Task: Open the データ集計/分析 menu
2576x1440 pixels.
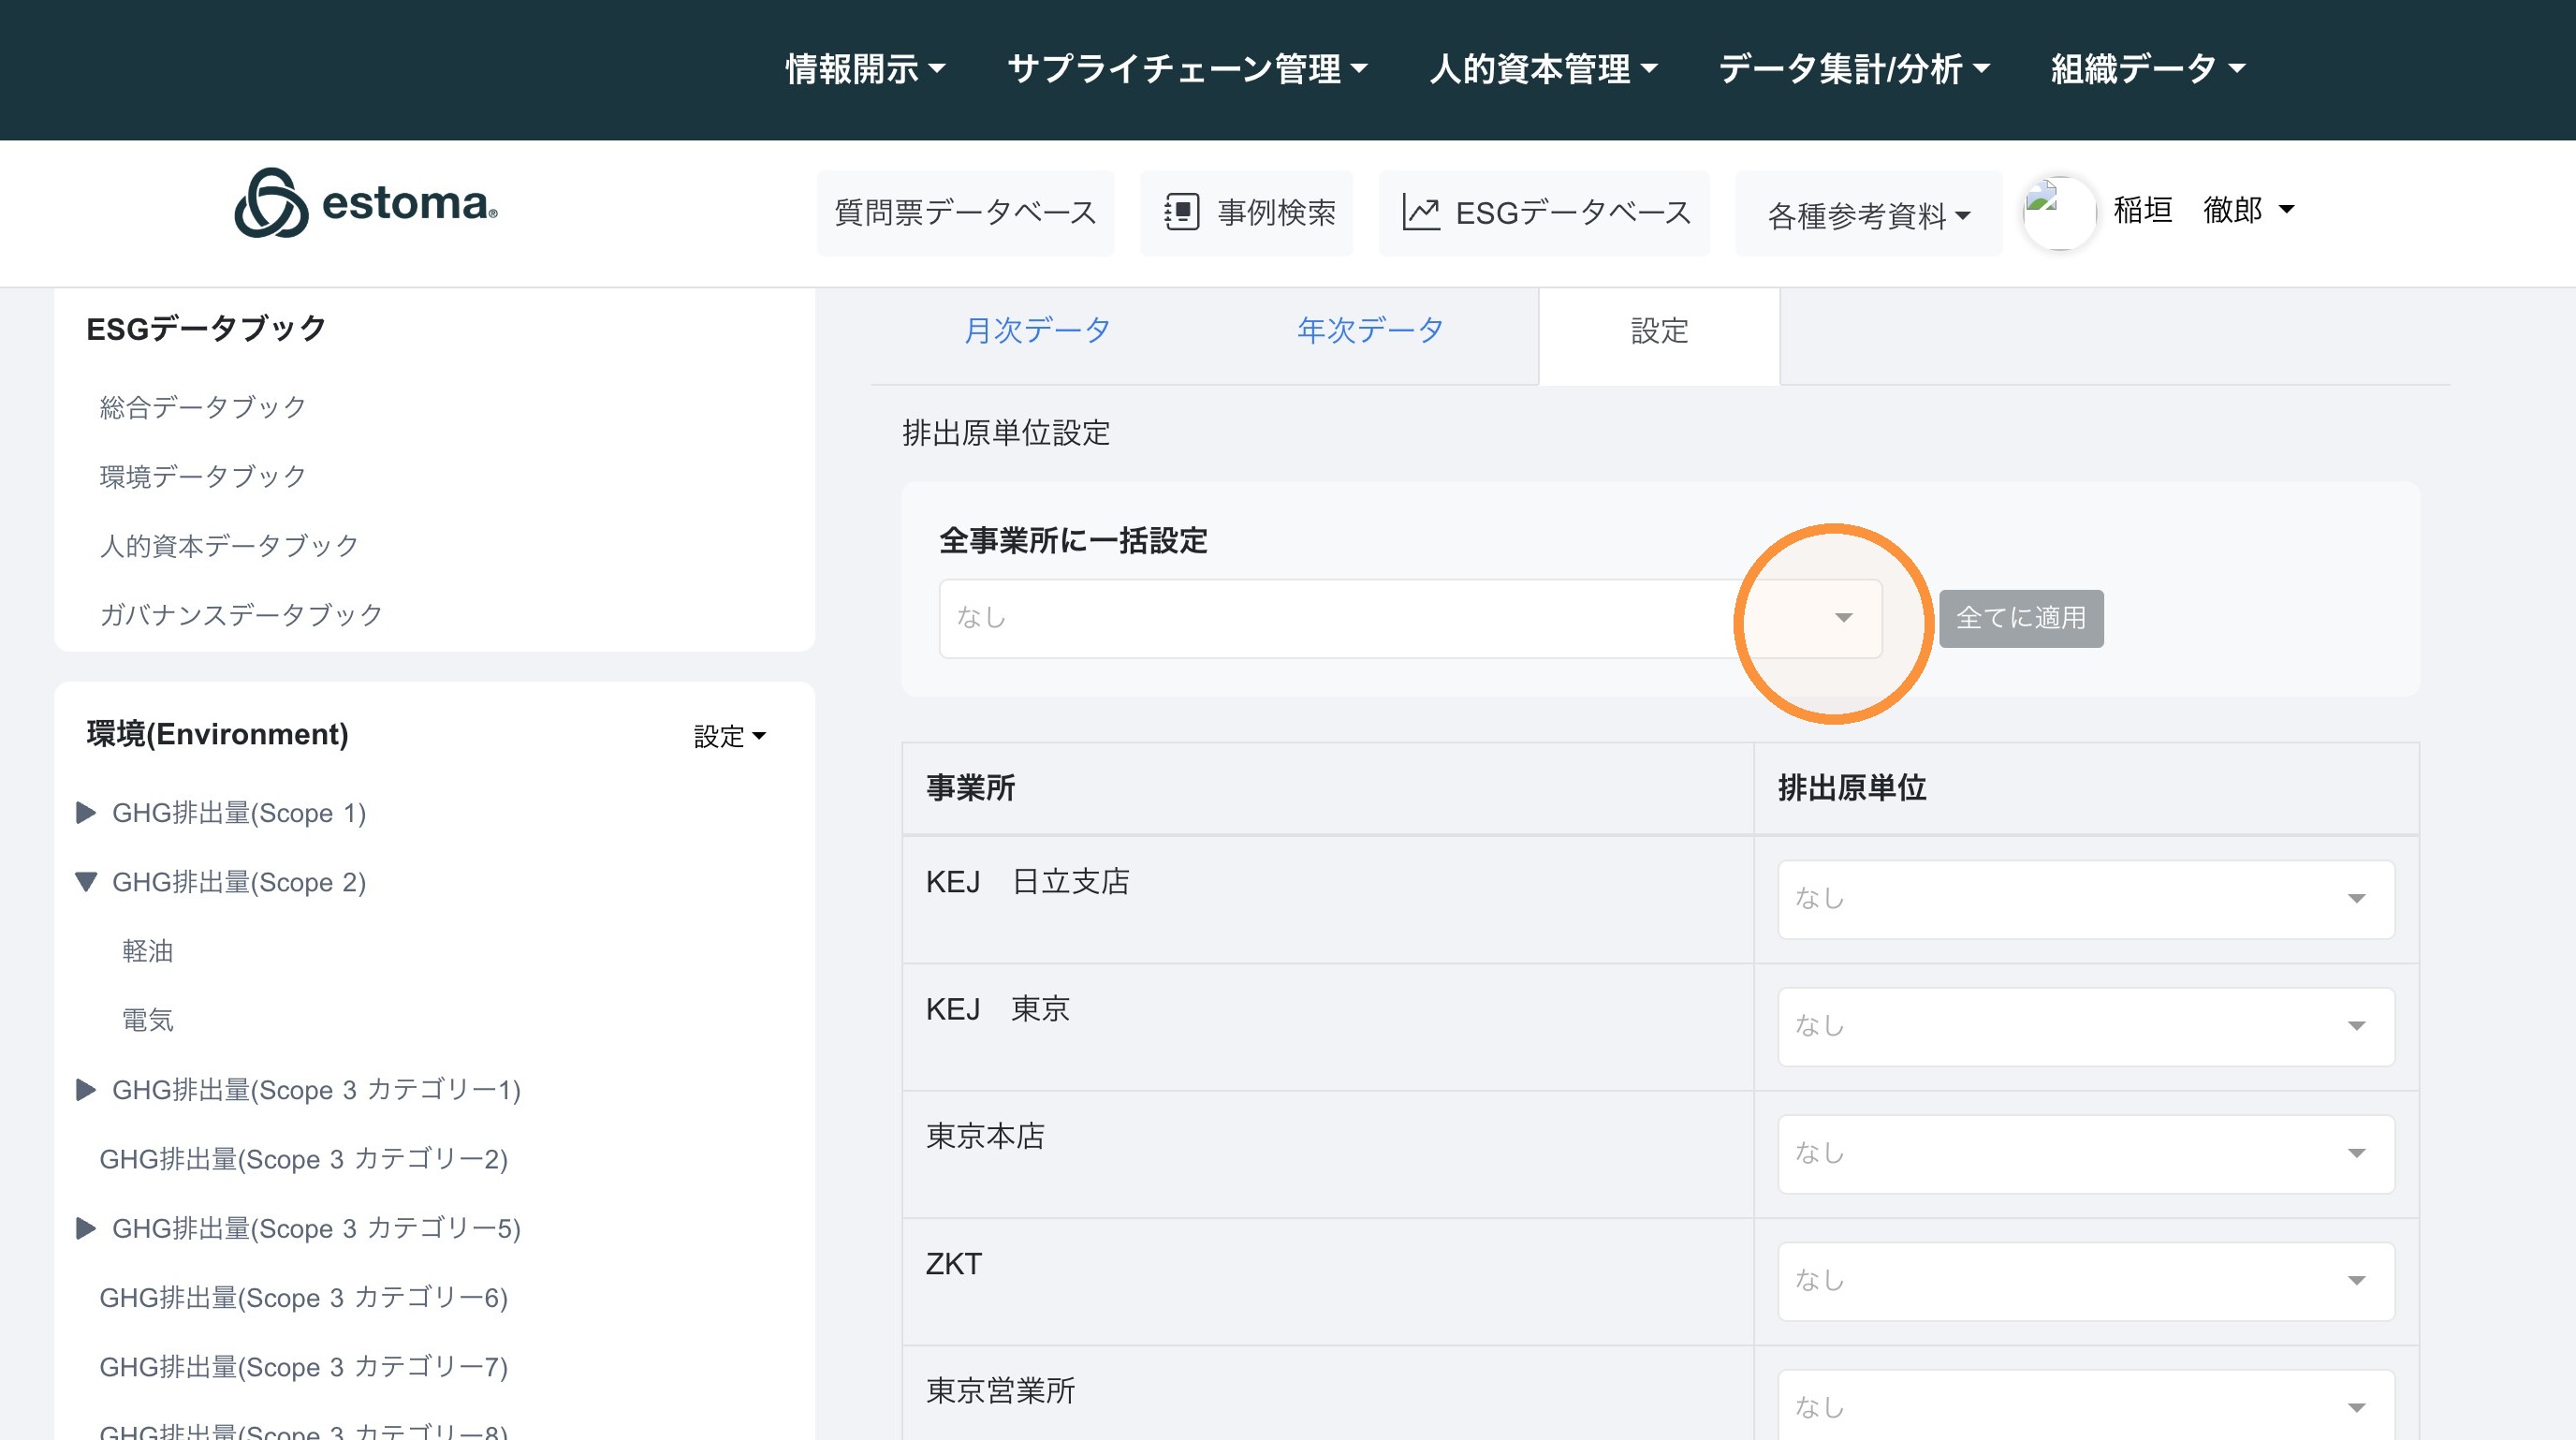Action: tap(1854, 69)
